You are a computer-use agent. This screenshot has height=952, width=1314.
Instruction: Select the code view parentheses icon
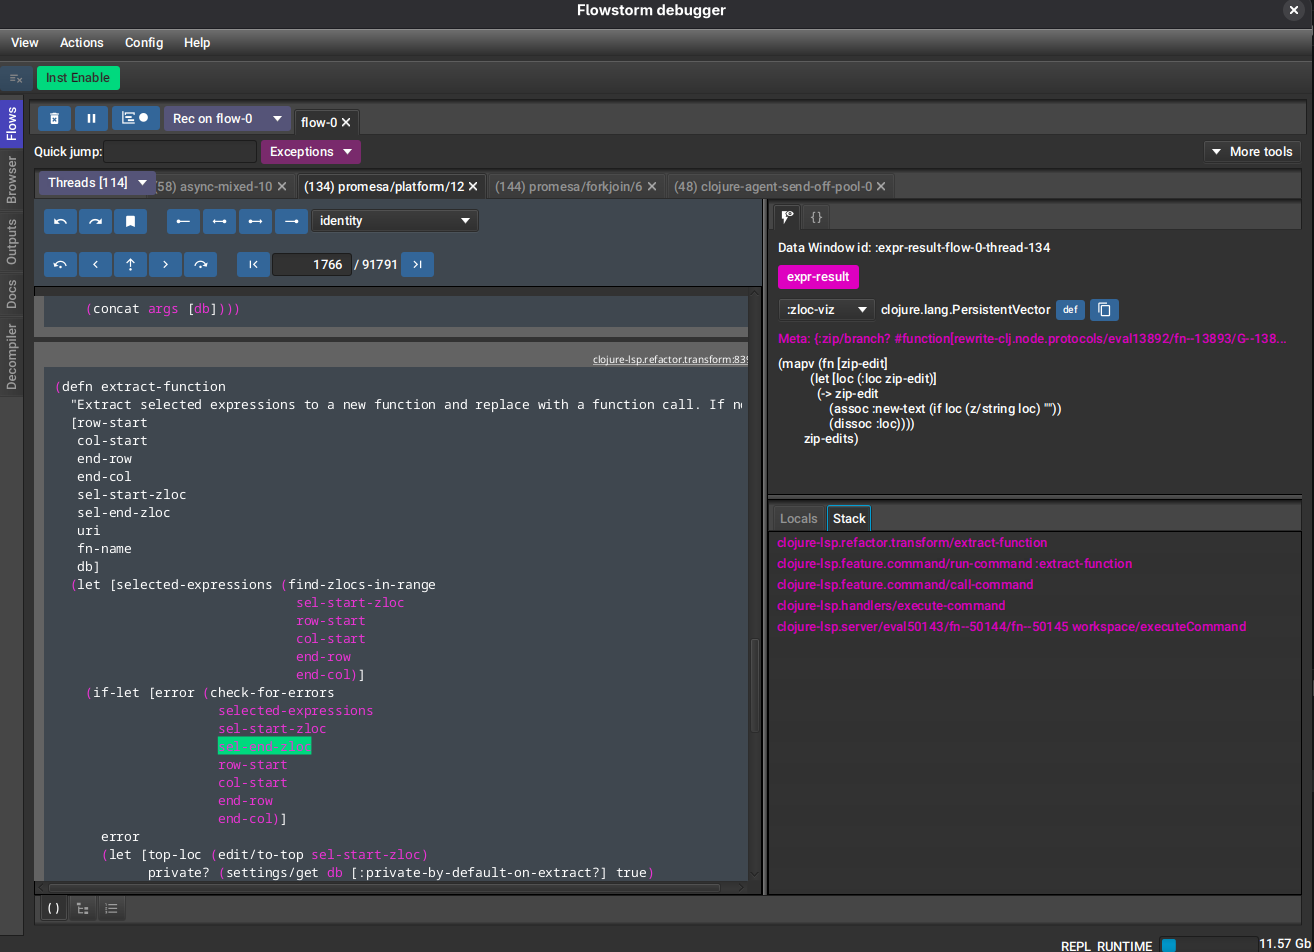(x=54, y=909)
